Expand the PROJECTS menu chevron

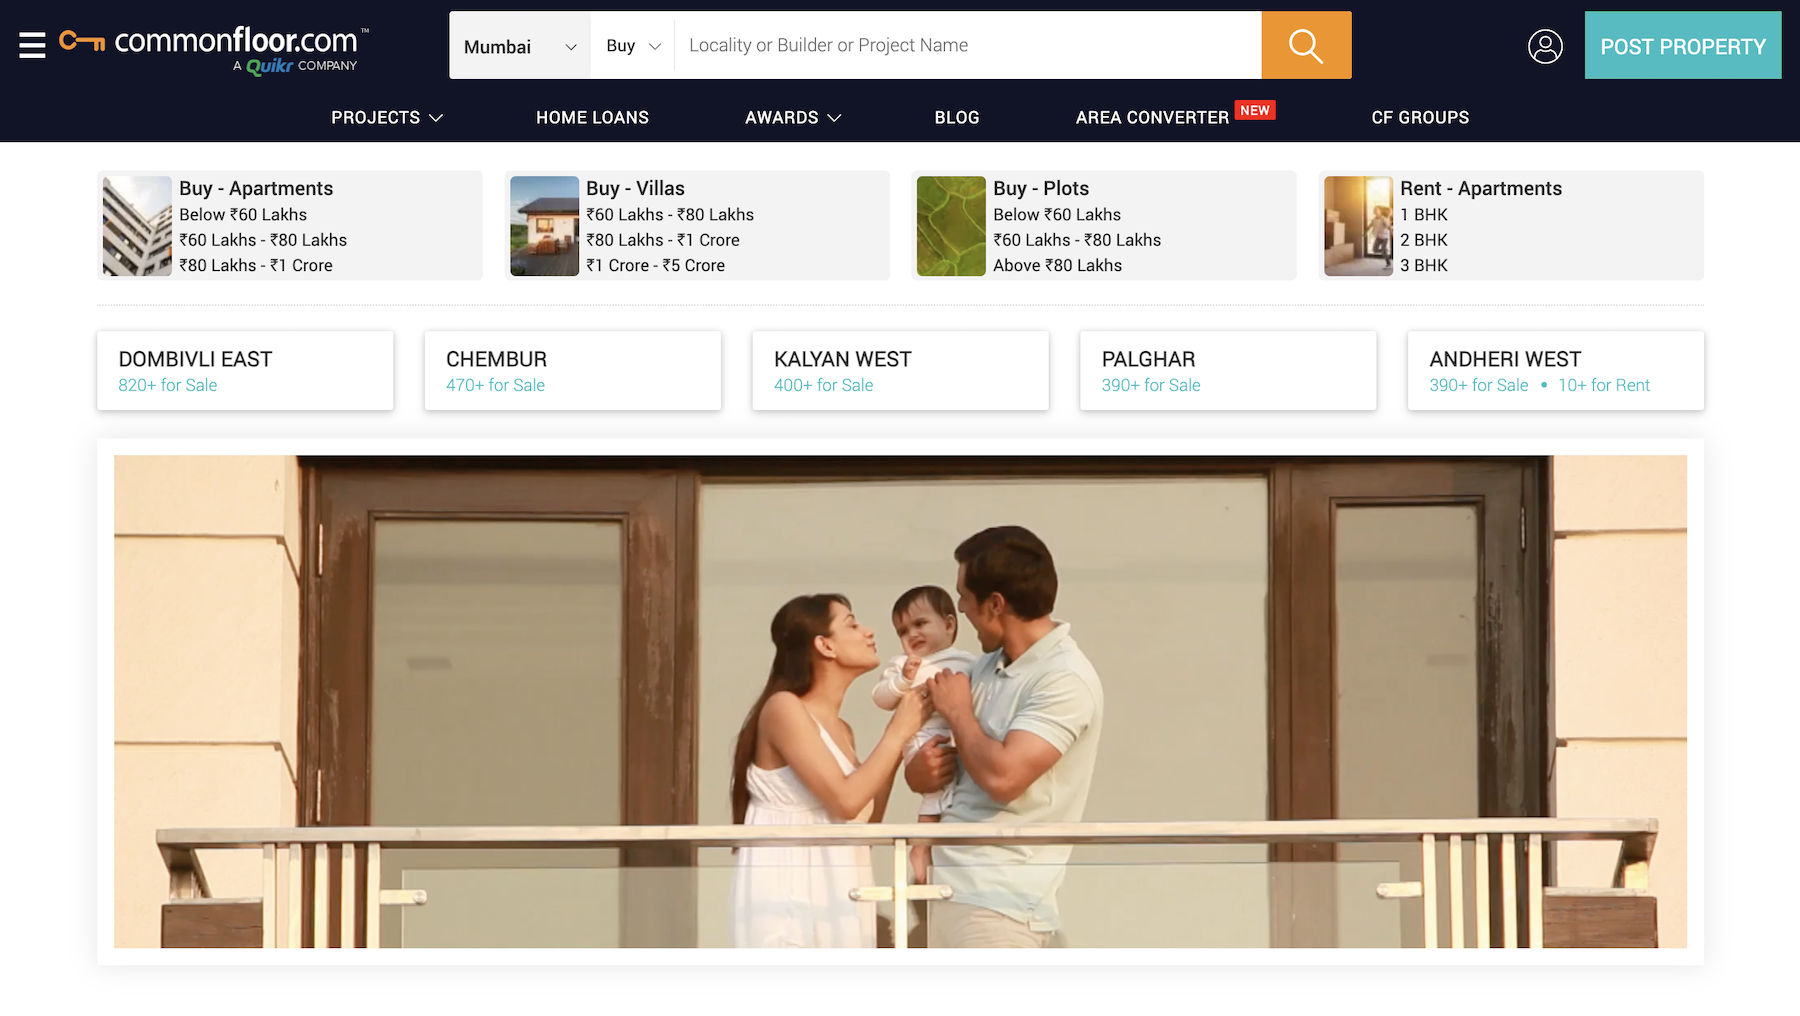(x=437, y=118)
